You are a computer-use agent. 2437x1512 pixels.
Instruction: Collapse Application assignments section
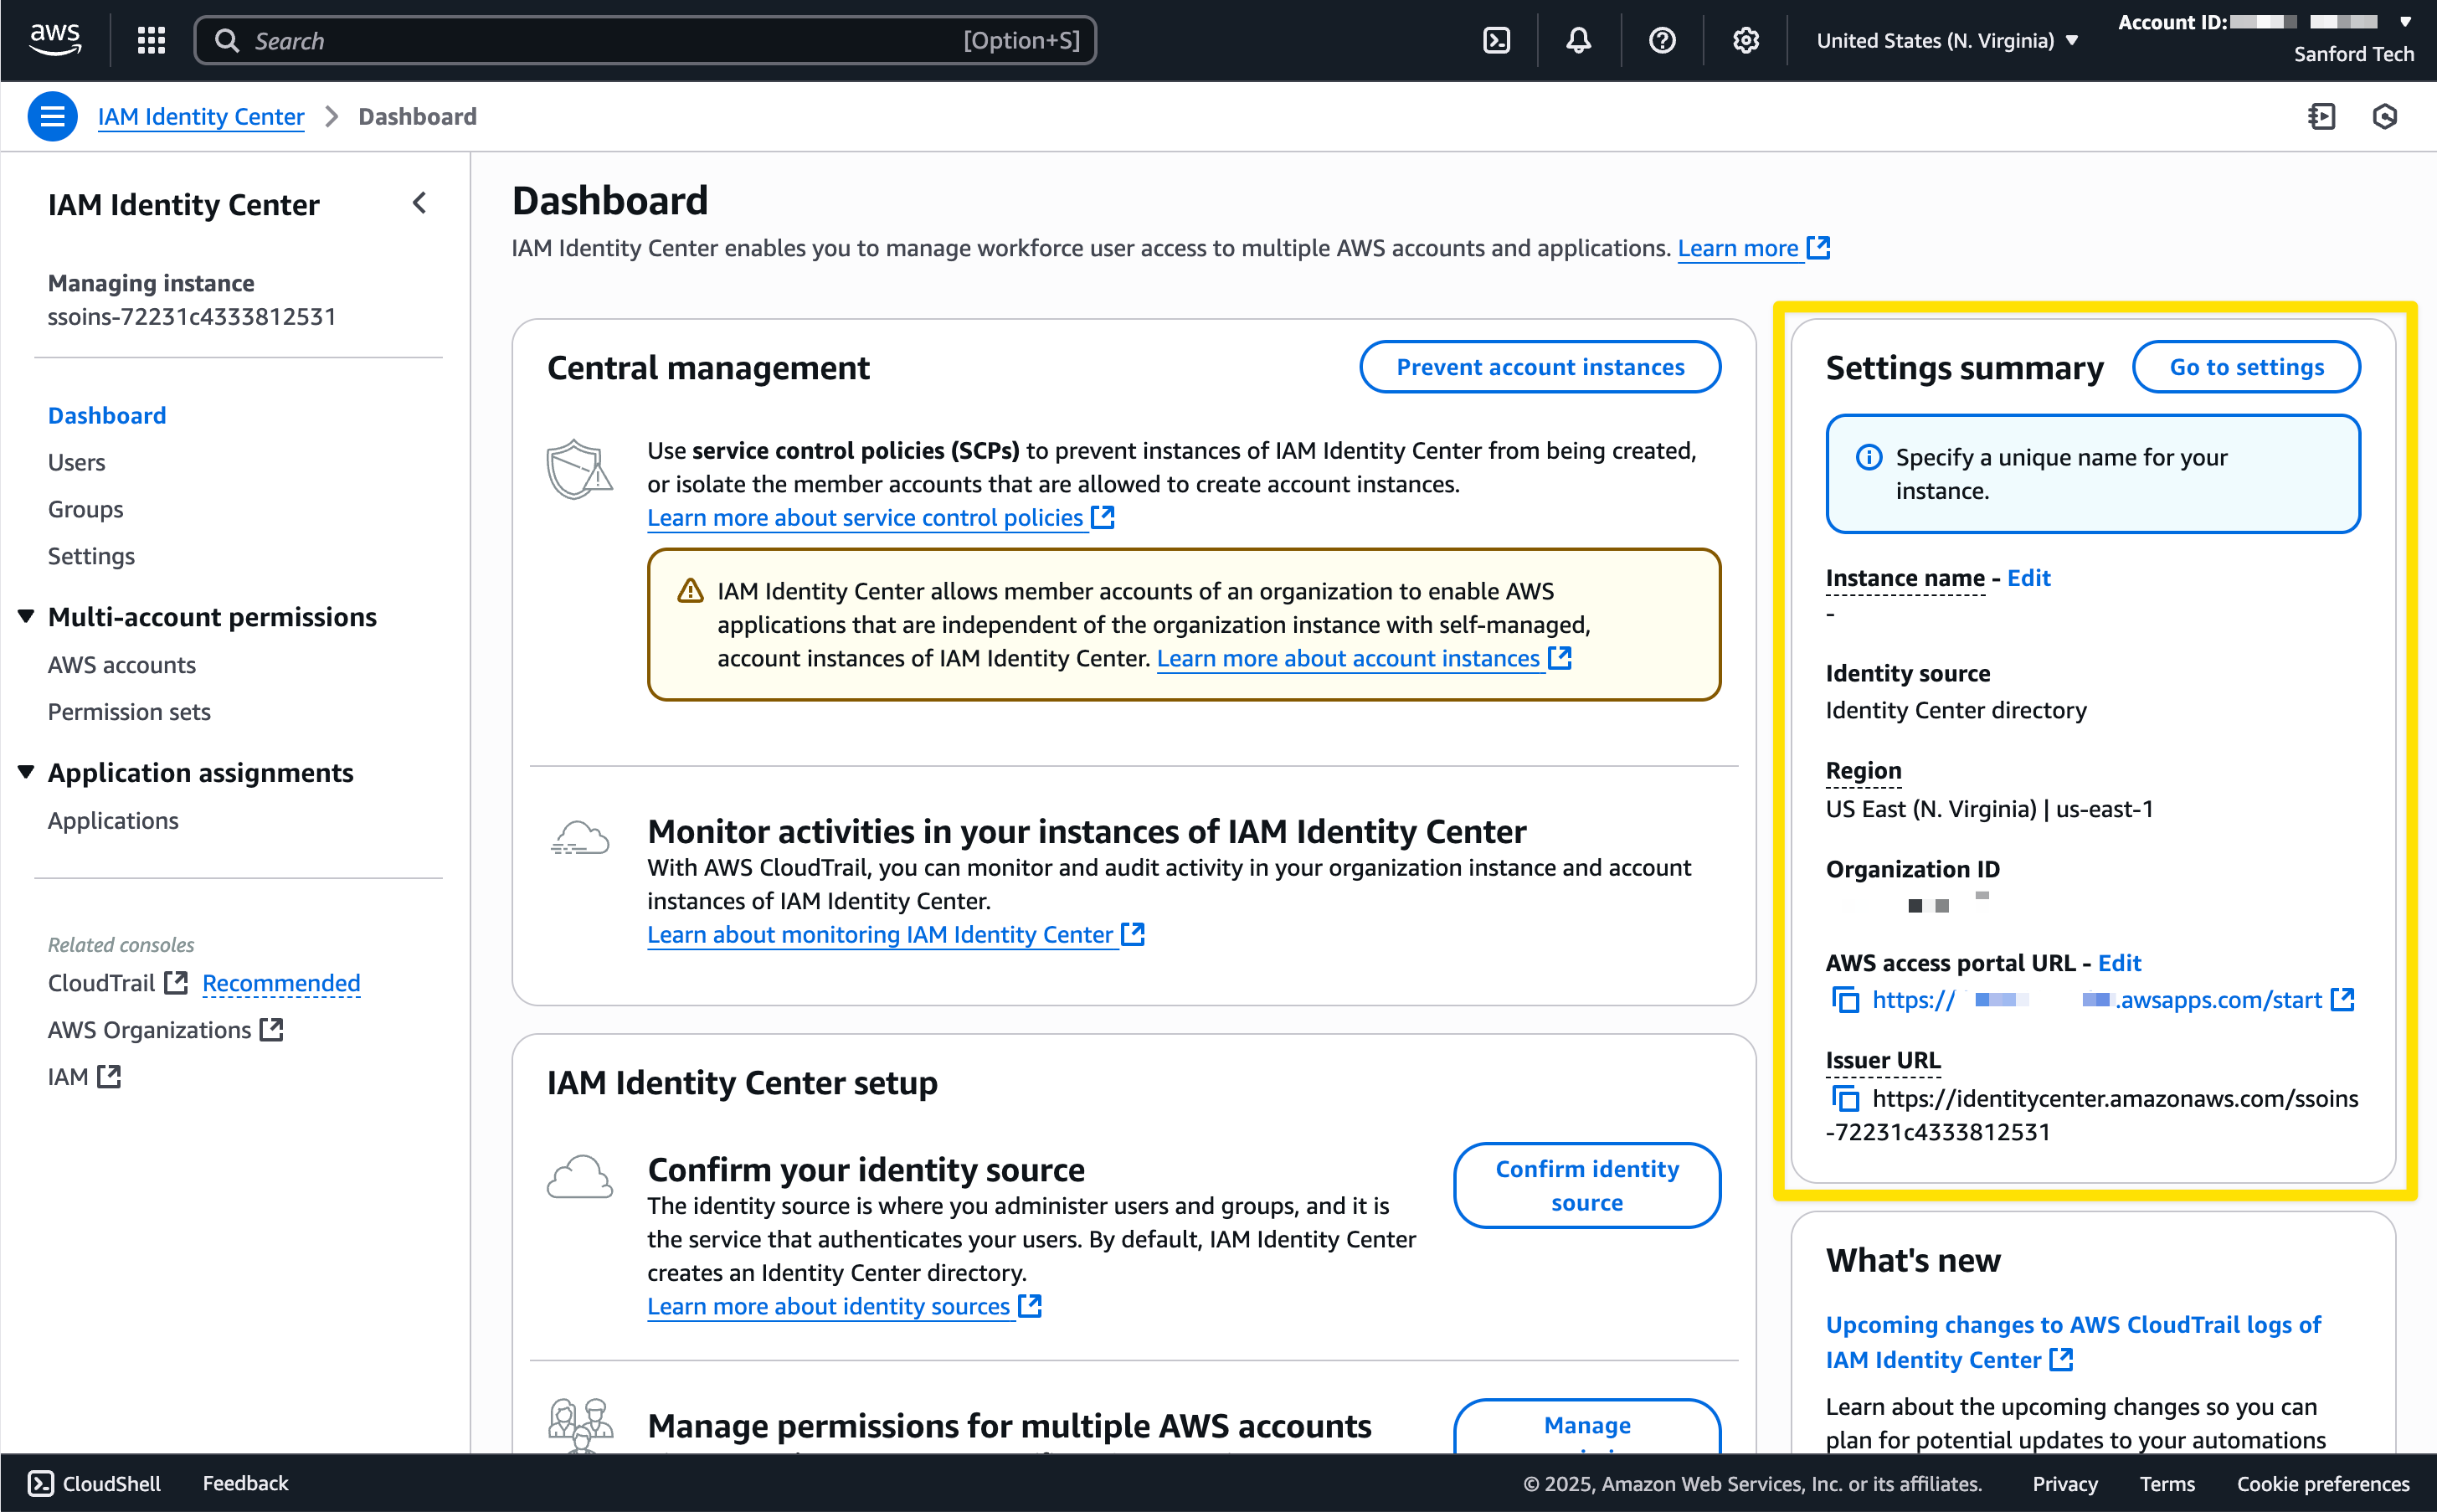pyautogui.click(x=26, y=772)
